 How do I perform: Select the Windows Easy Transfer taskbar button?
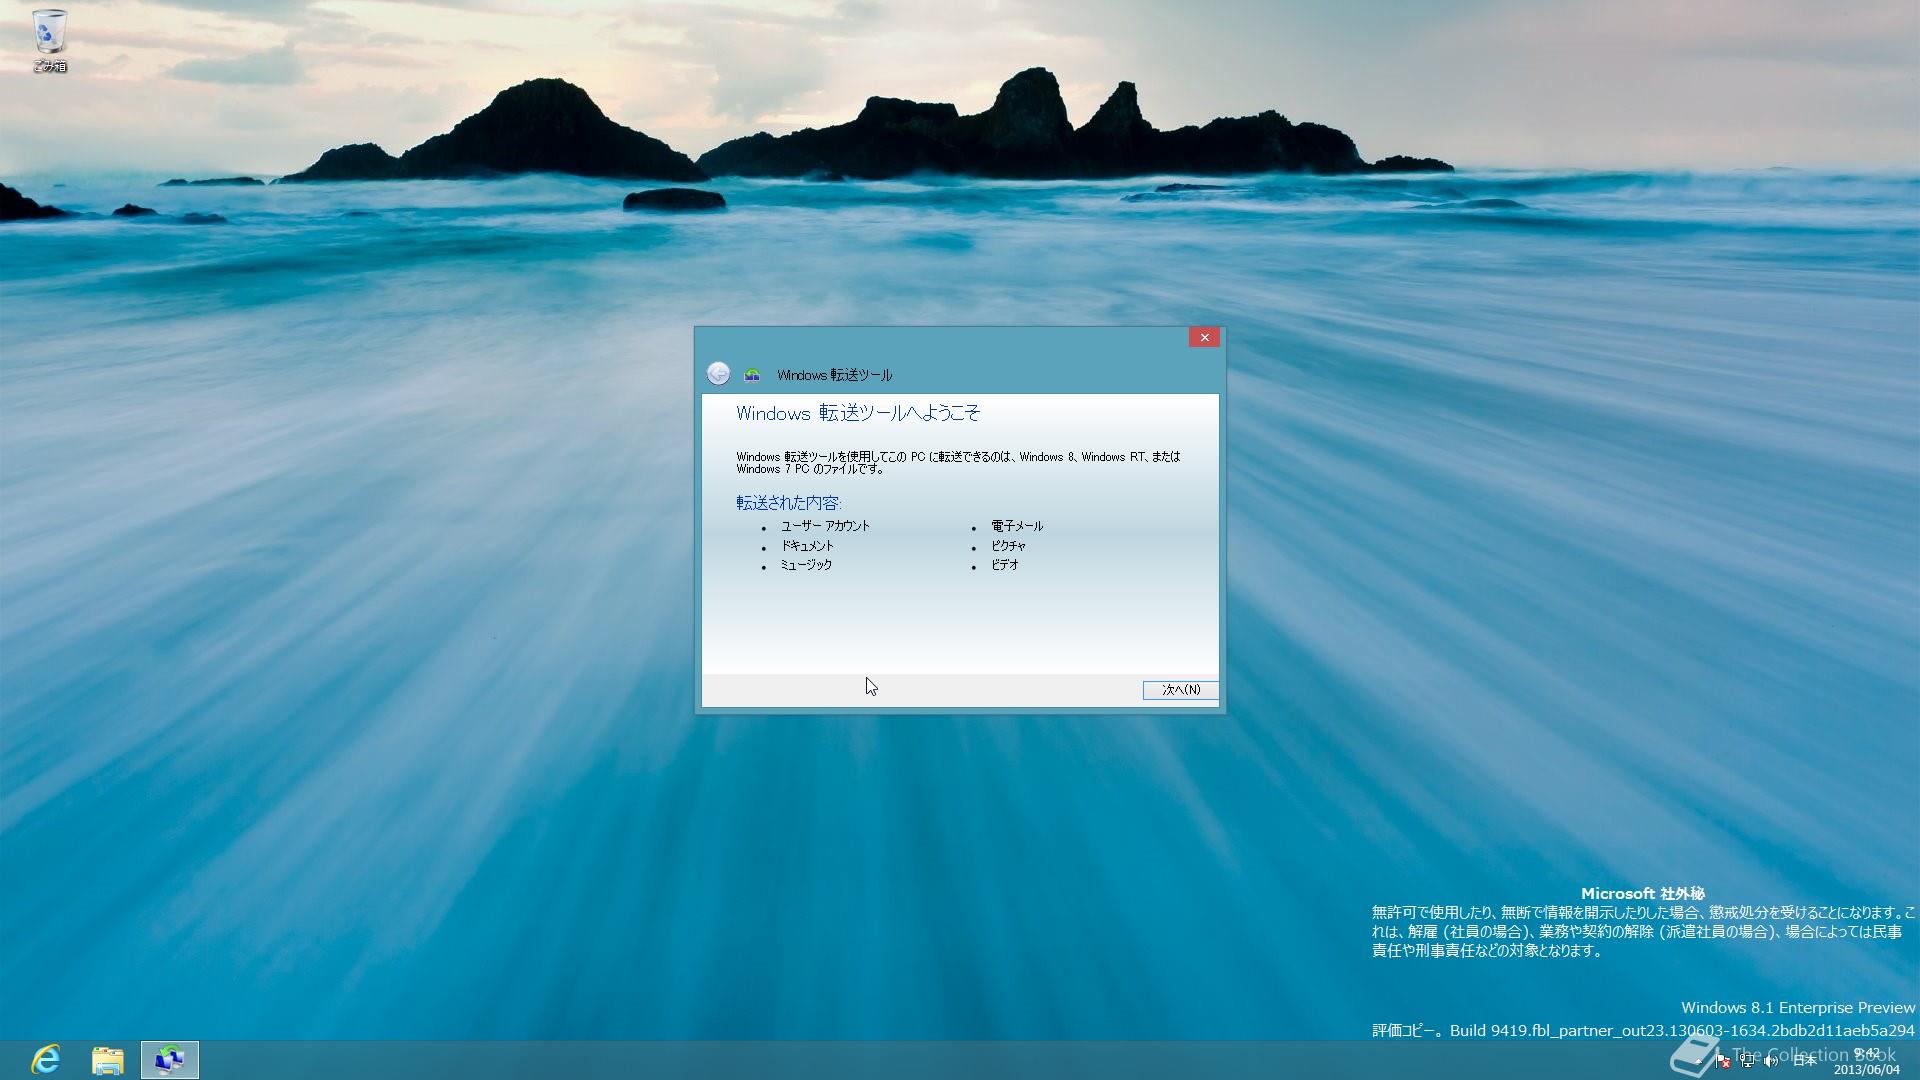click(170, 1060)
